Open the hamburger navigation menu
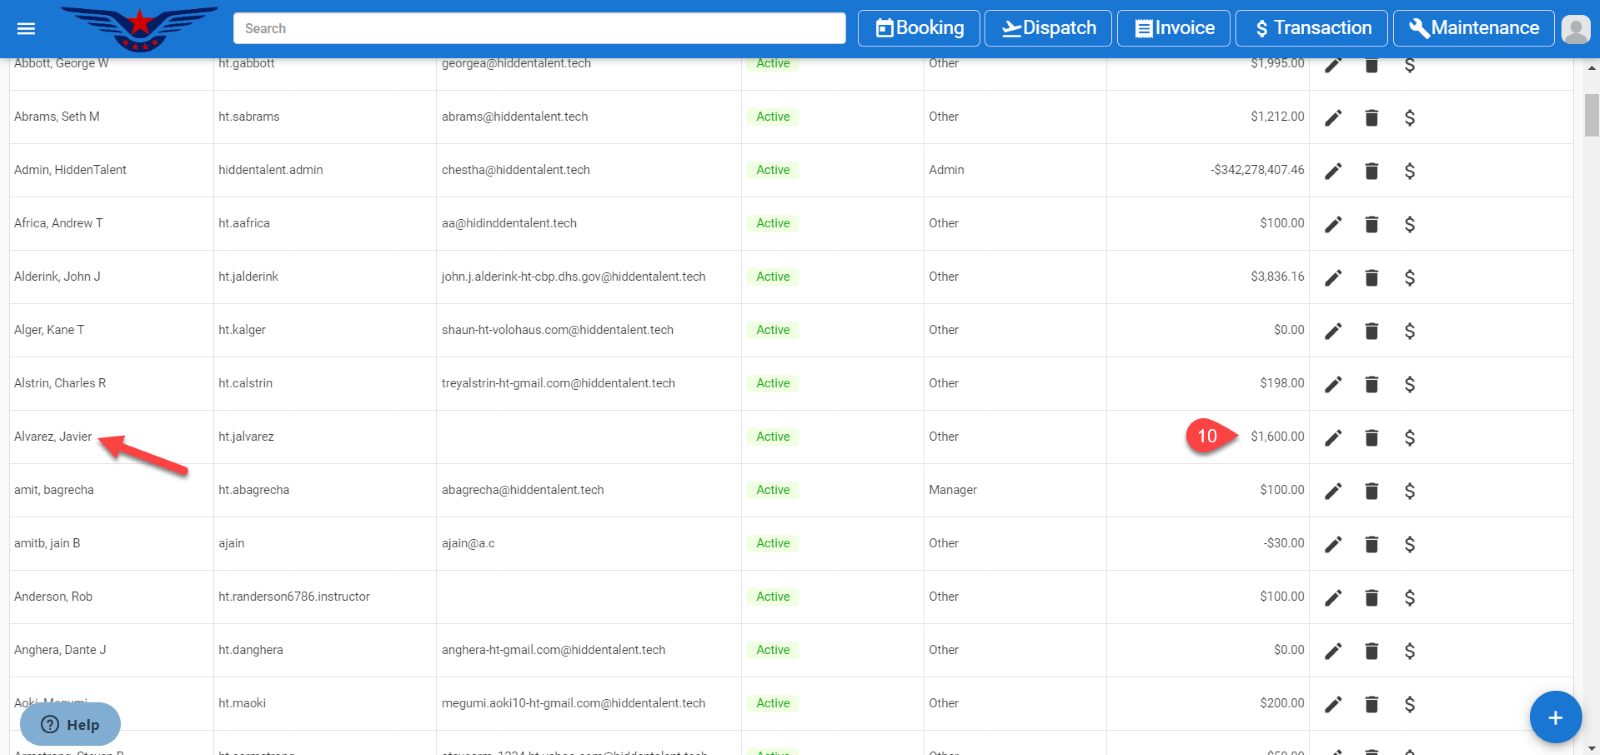The image size is (1600, 755). [26, 29]
